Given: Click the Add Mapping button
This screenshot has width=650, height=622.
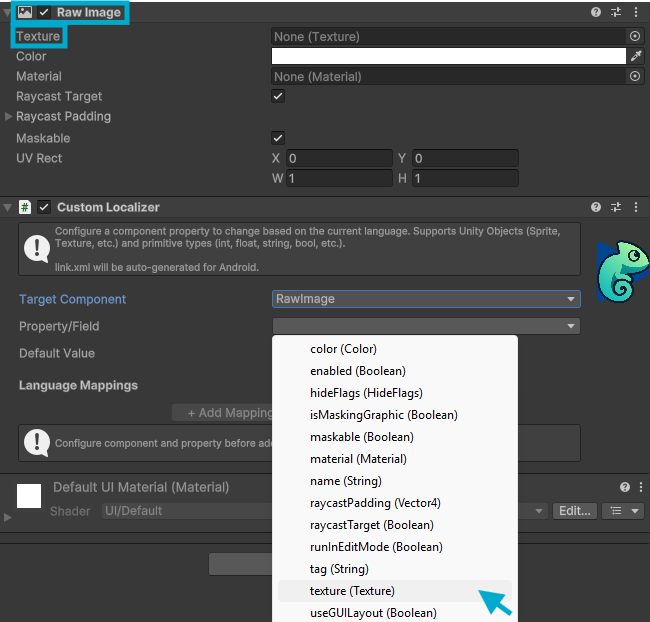Looking at the screenshot, I should (x=224, y=413).
